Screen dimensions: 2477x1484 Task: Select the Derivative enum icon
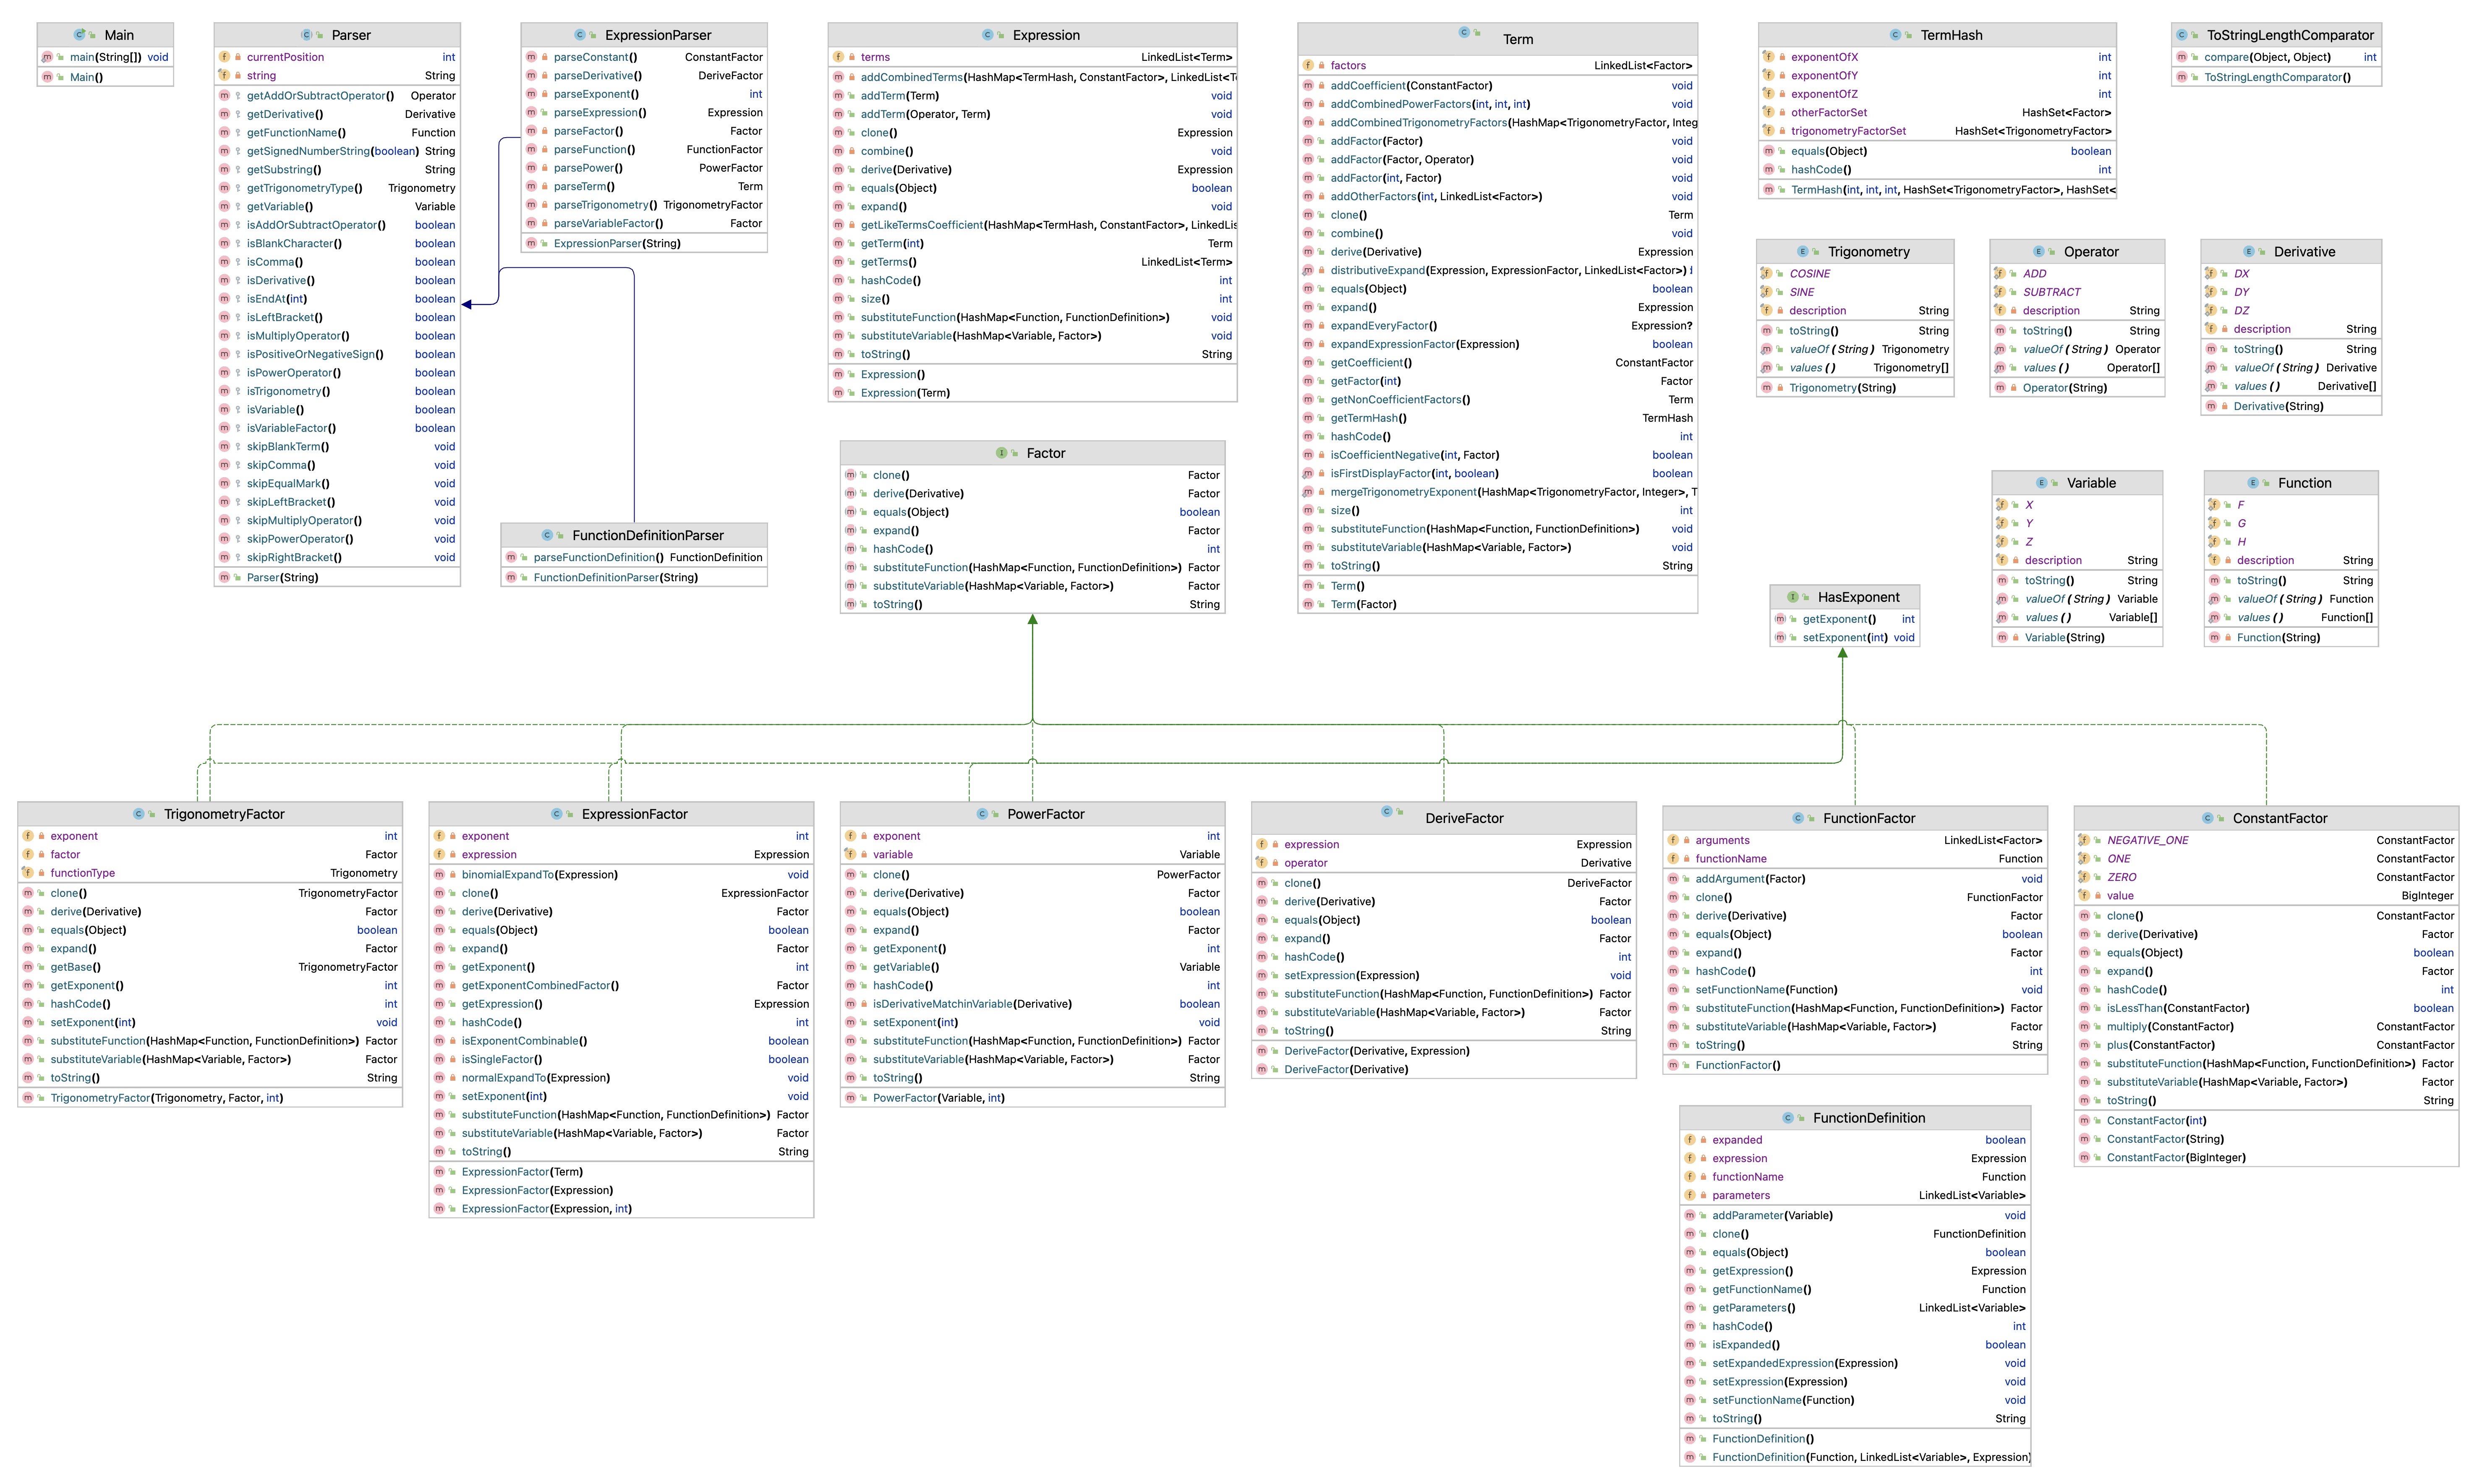click(x=2249, y=252)
